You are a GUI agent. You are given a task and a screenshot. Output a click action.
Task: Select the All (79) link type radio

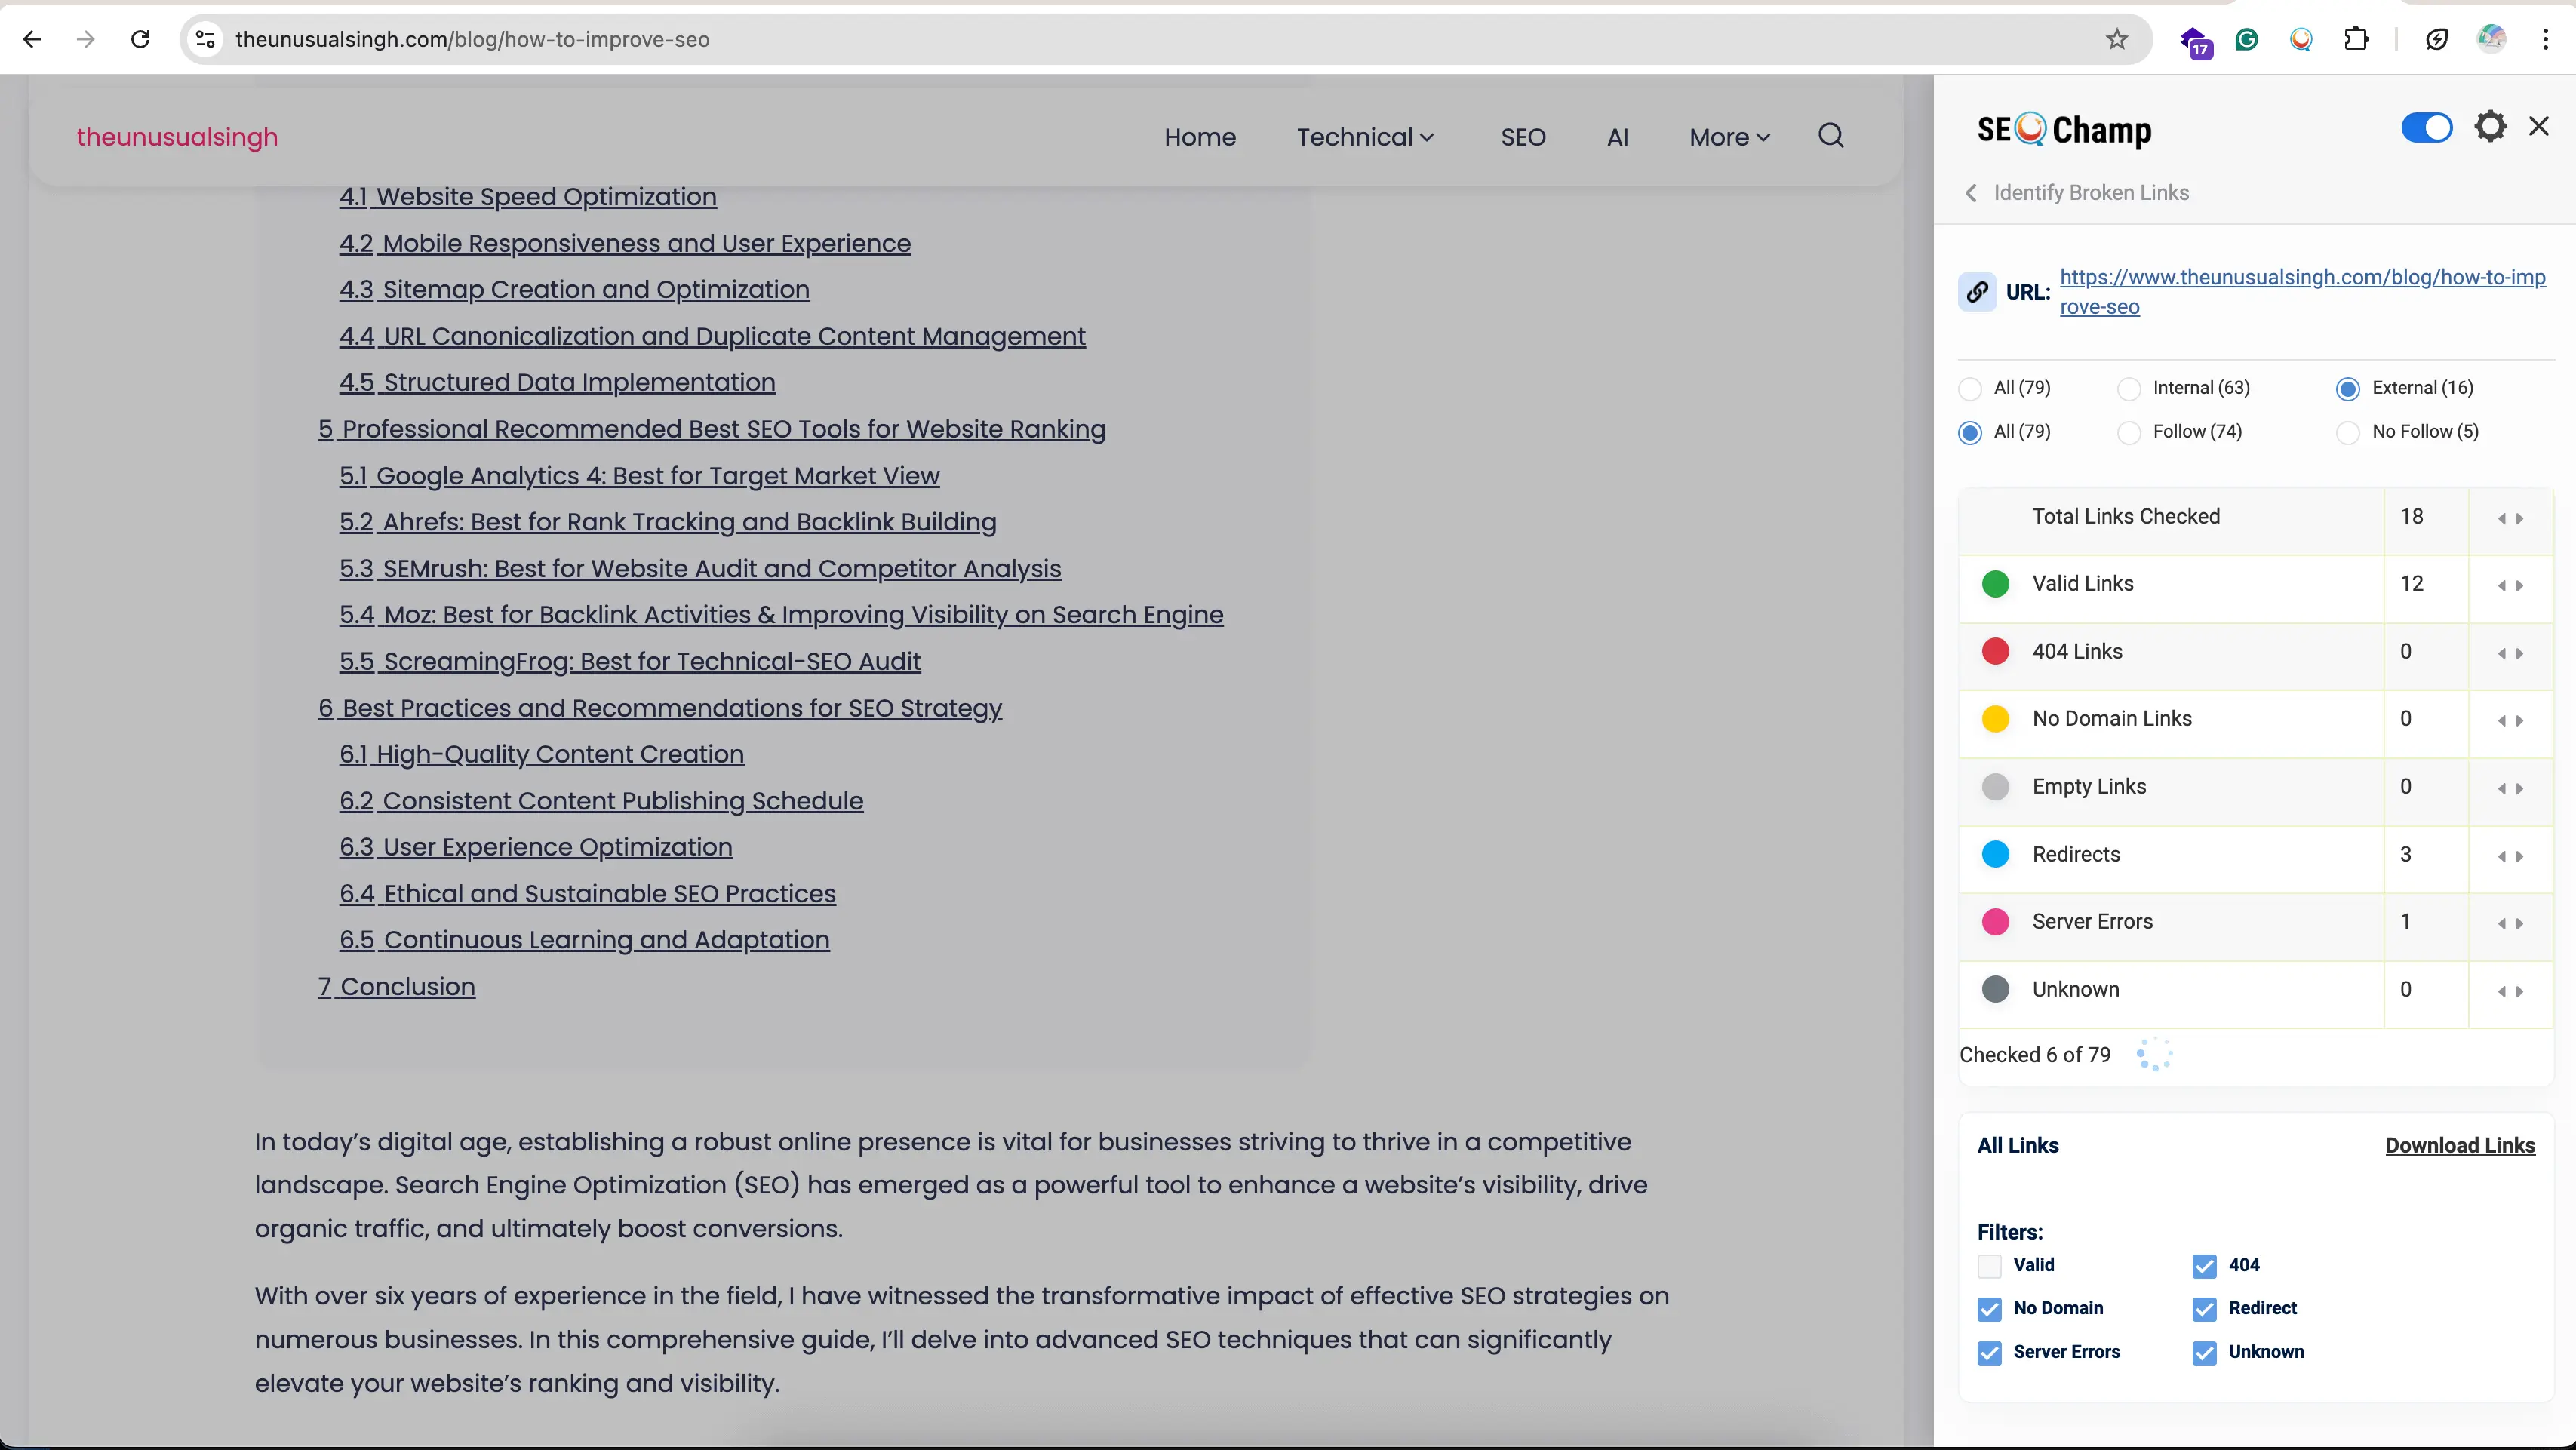(1970, 388)
